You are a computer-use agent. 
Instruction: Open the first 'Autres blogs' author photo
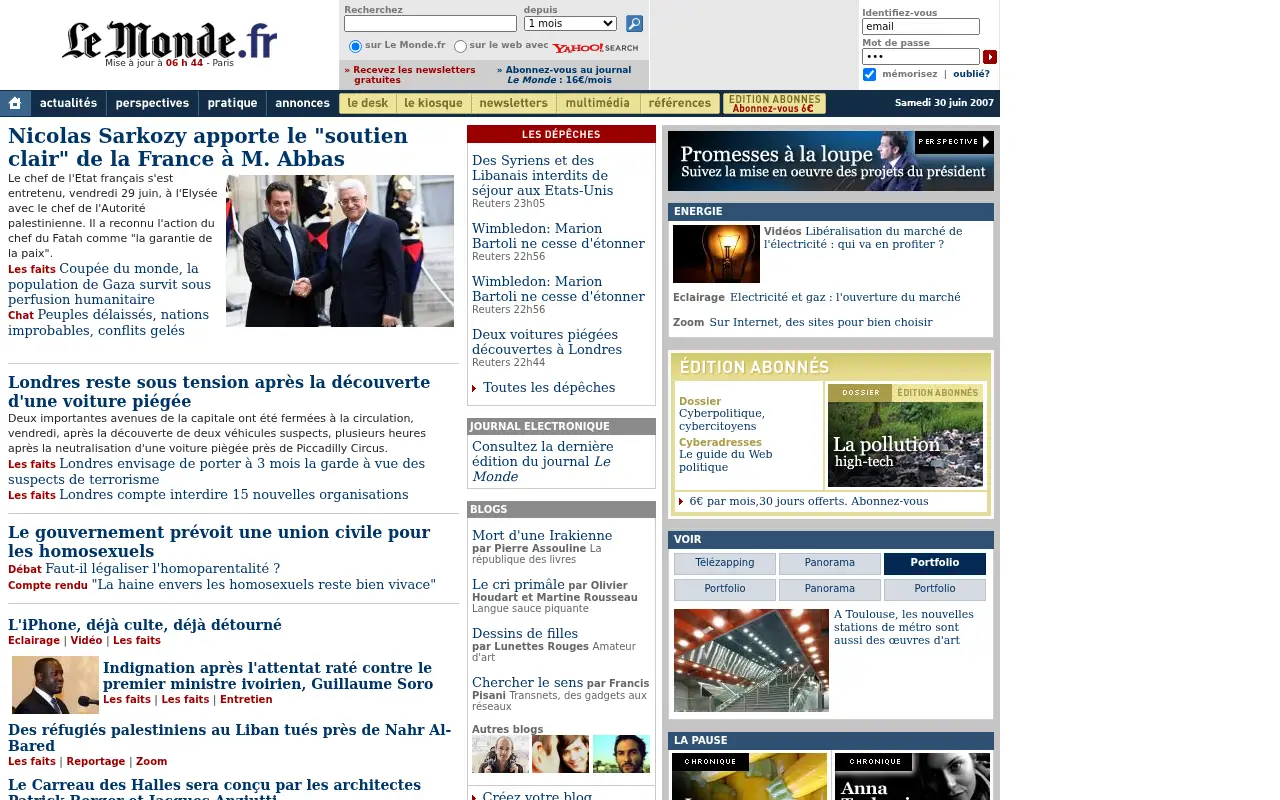(500, 754)
